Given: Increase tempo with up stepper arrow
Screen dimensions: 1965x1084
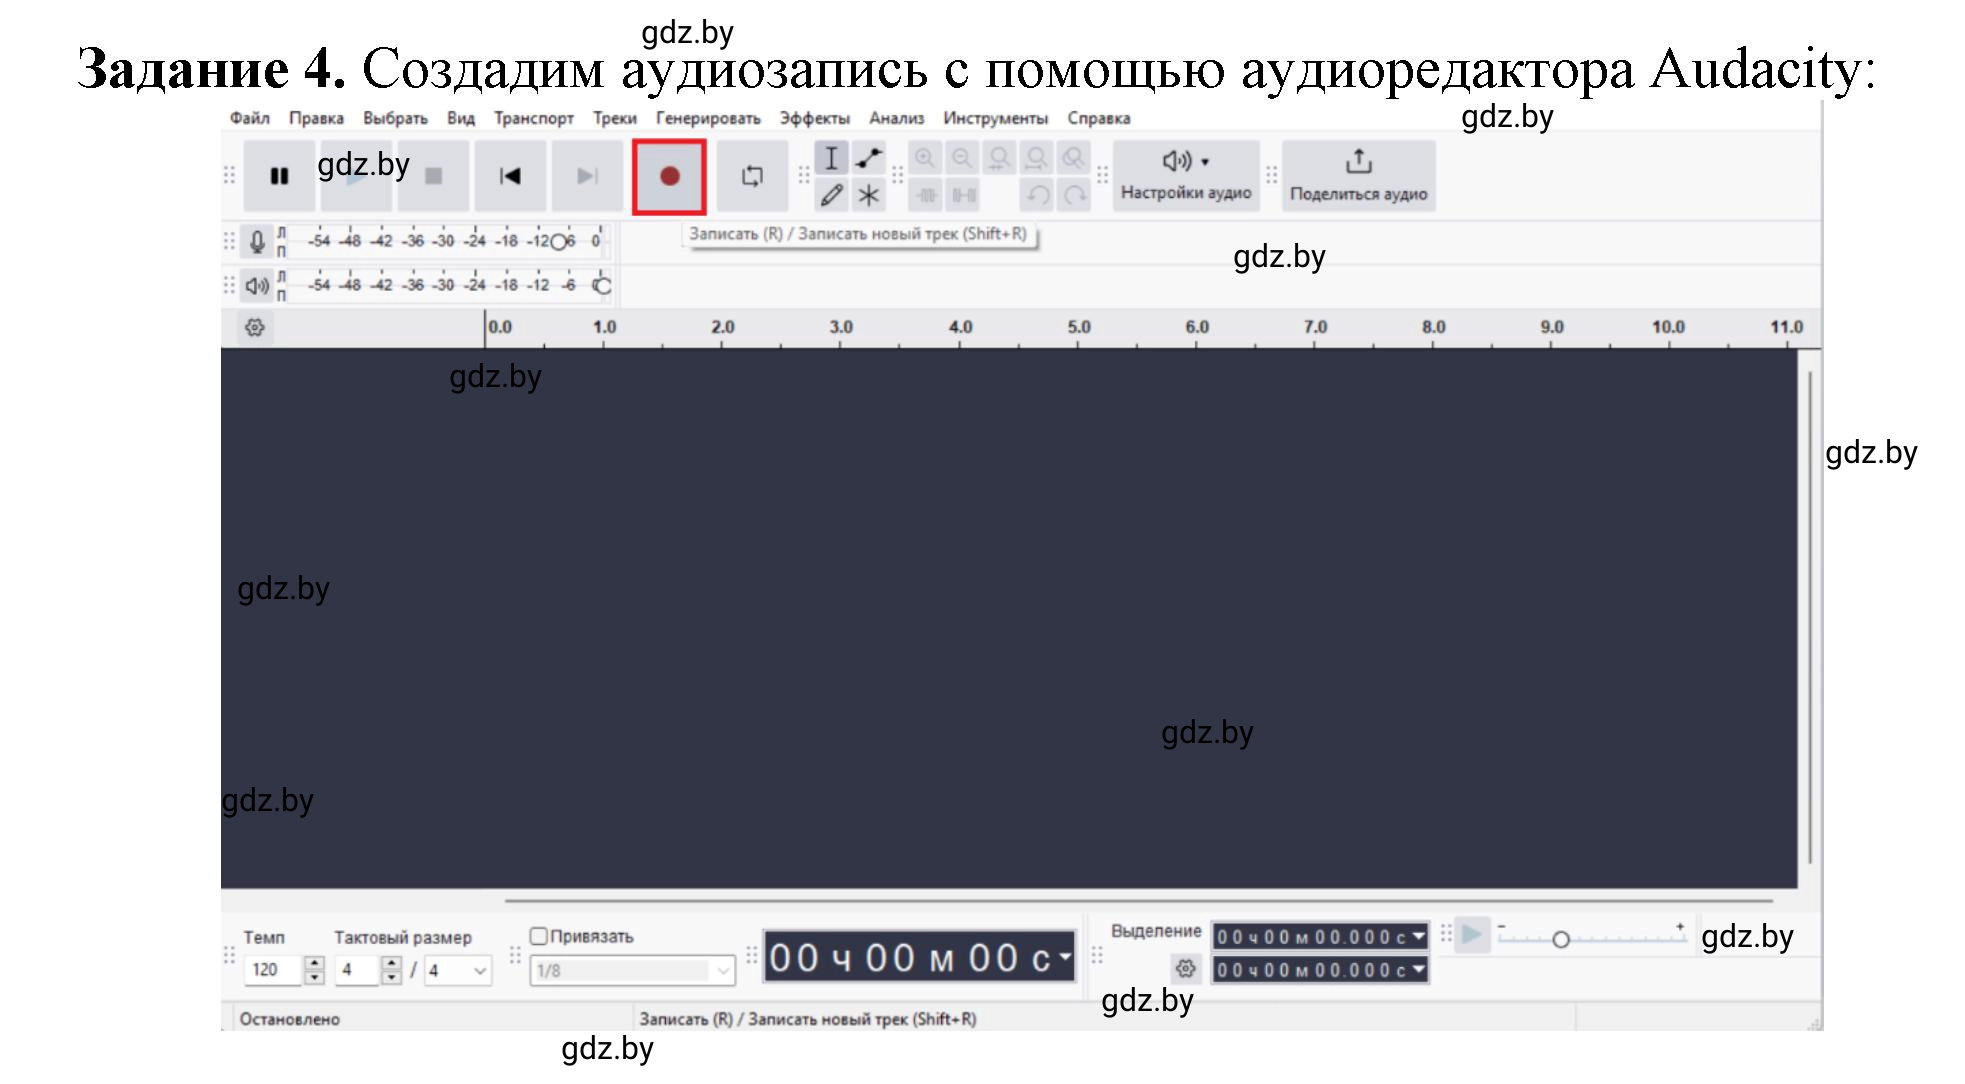Looking at the screenshot, I should pos(315,963).
